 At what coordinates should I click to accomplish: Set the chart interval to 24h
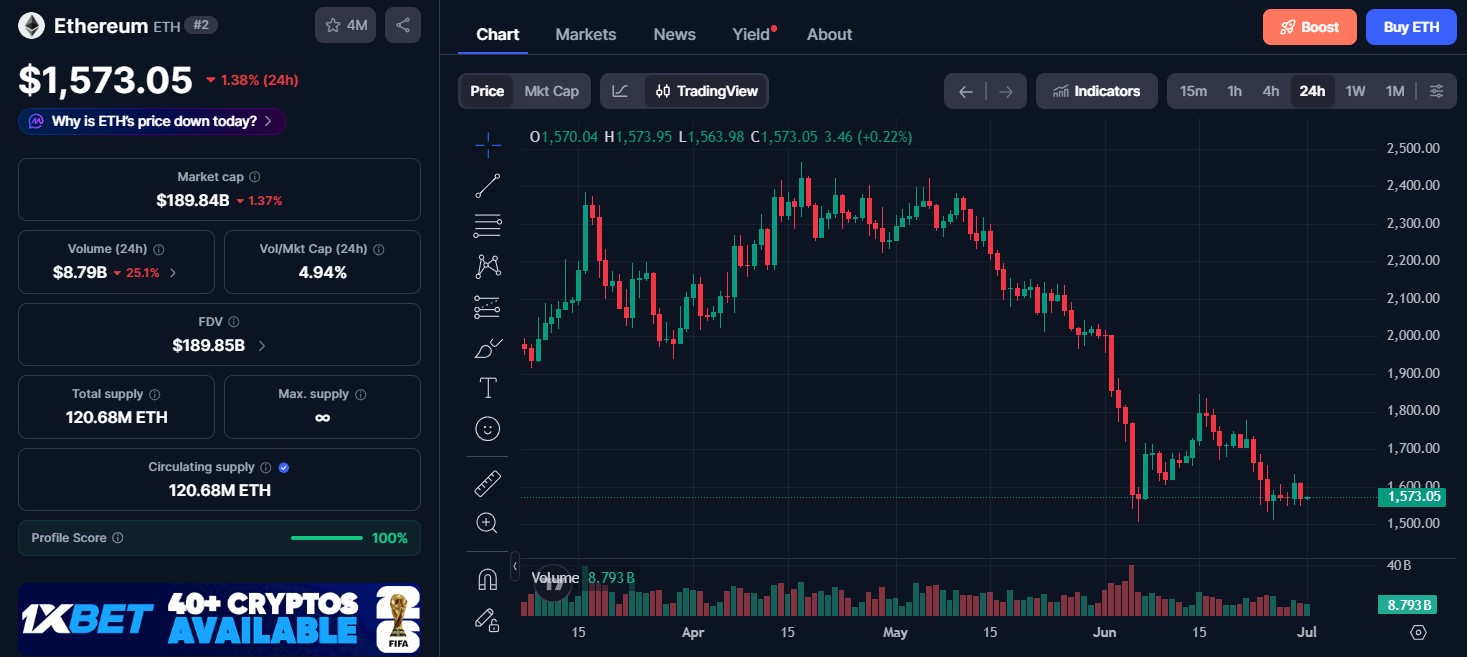pos(1312,91)
